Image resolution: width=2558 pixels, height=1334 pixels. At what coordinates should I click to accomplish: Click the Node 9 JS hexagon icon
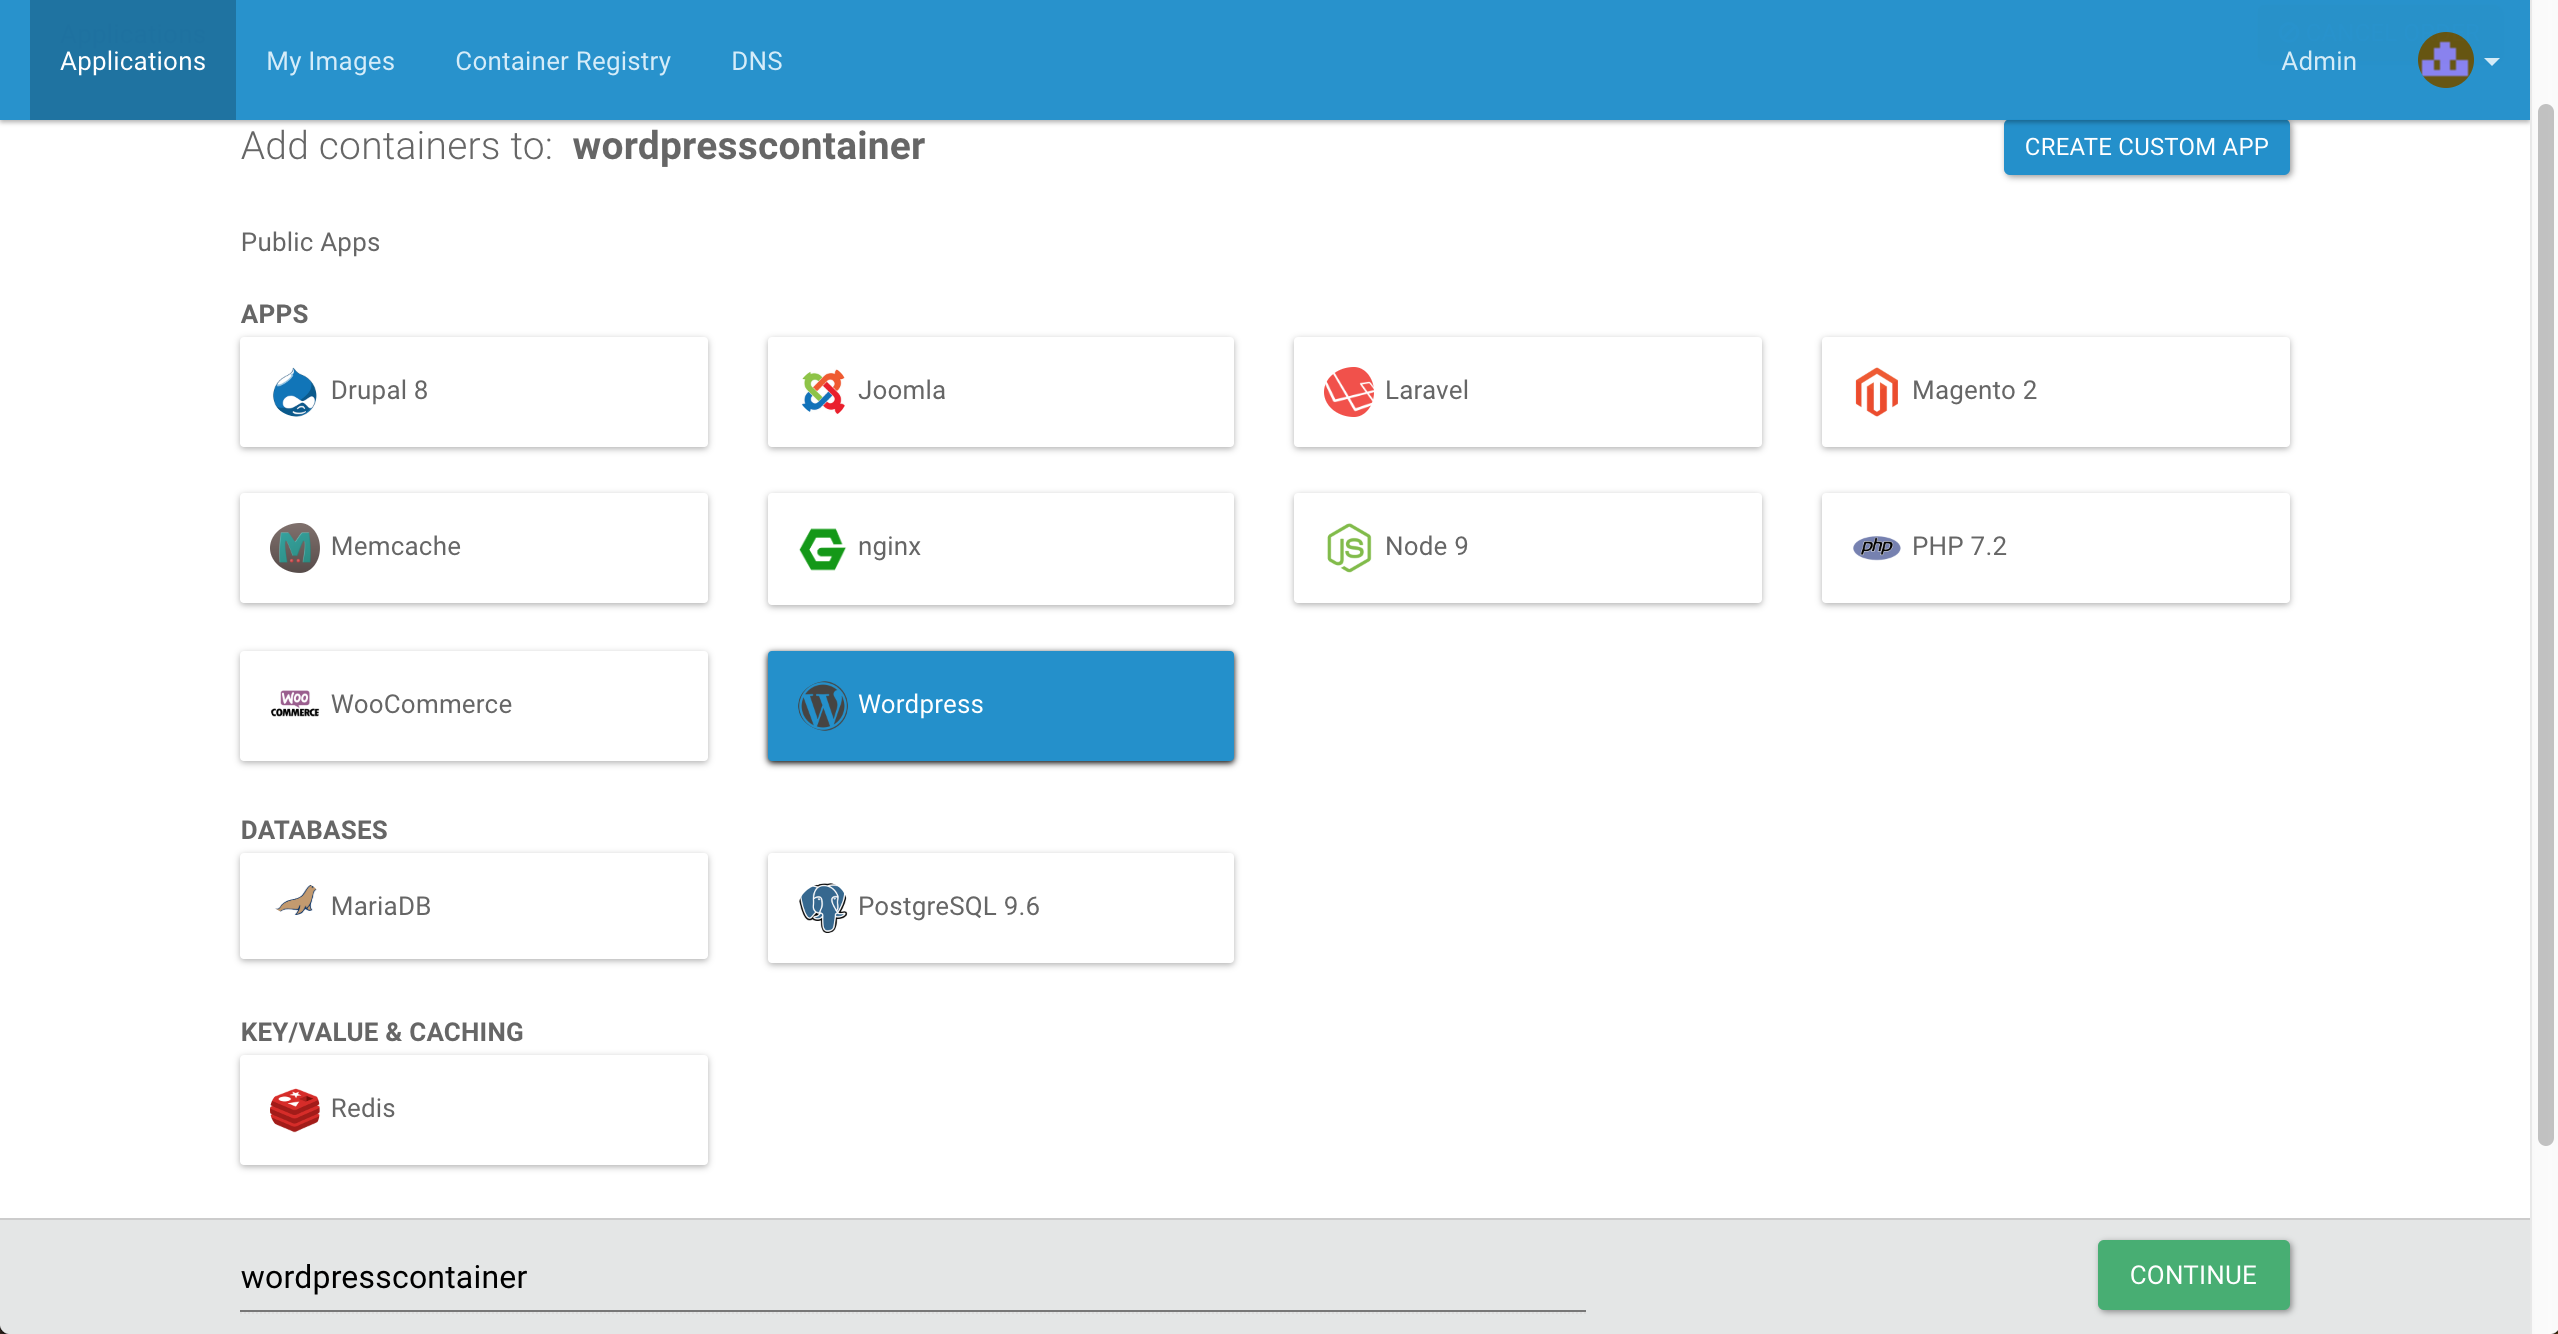pyautogui.click(x=1348, y=548)
